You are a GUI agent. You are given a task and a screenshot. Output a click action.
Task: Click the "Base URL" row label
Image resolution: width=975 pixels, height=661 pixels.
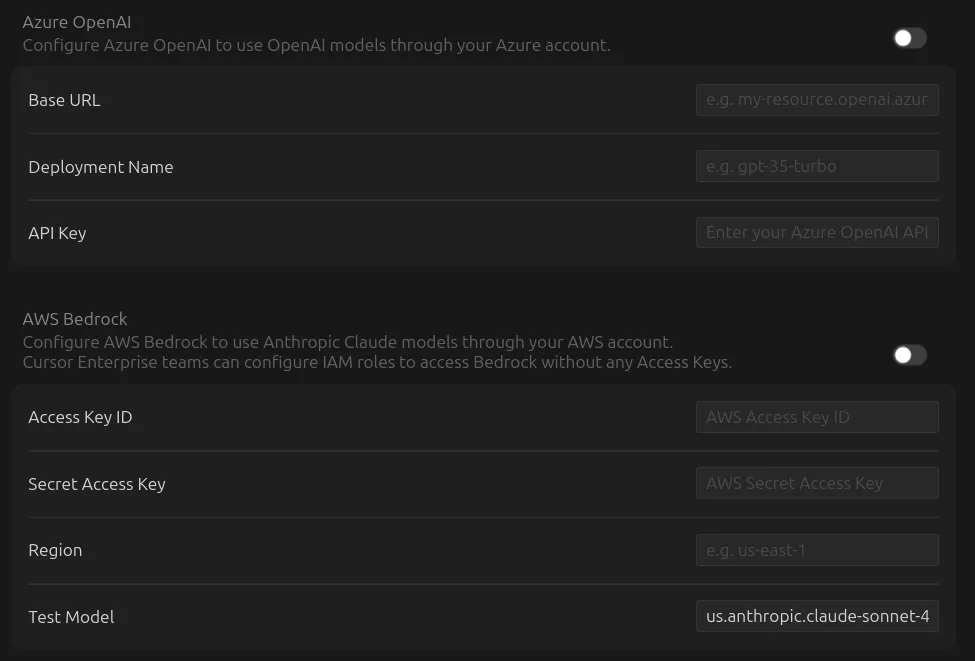coord(64,100)
